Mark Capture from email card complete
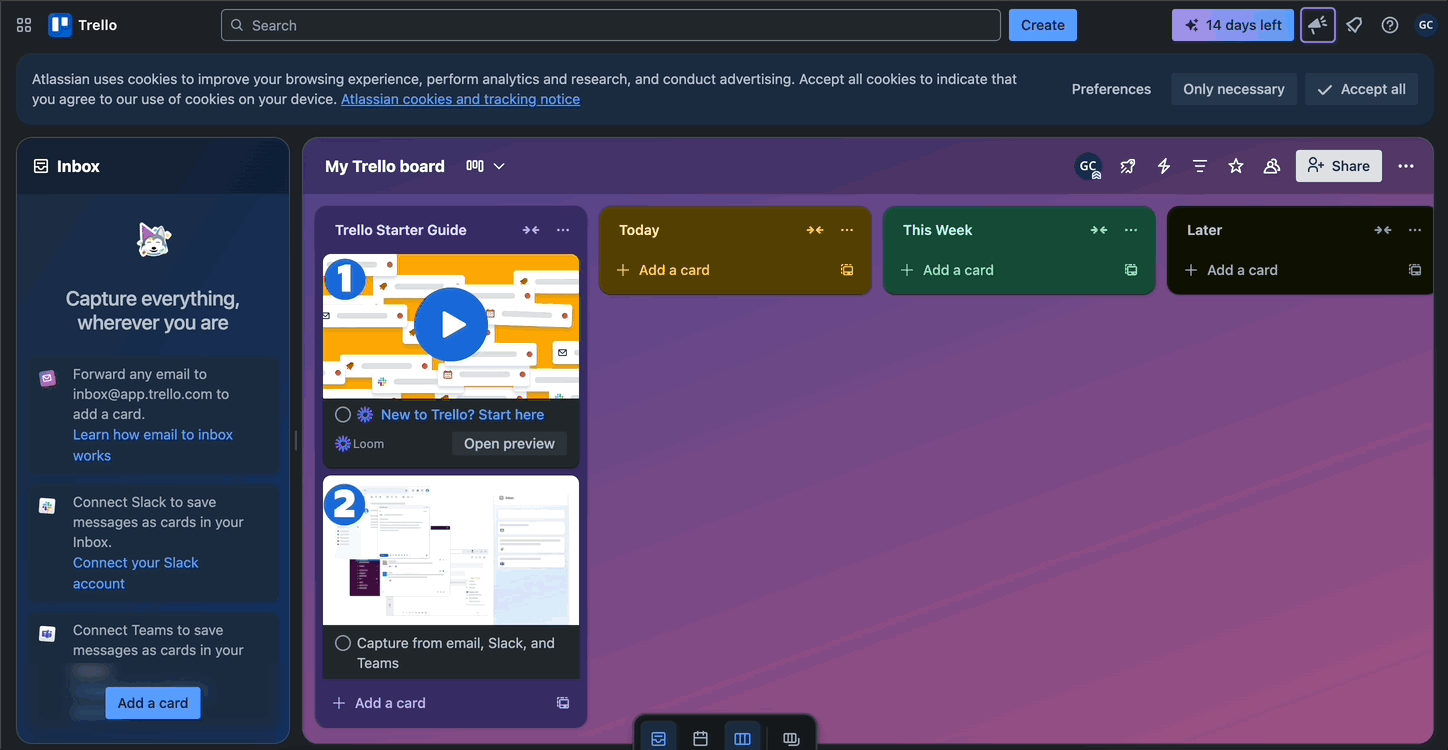This screenshot has width=1448, height=750. click(343, 643)
